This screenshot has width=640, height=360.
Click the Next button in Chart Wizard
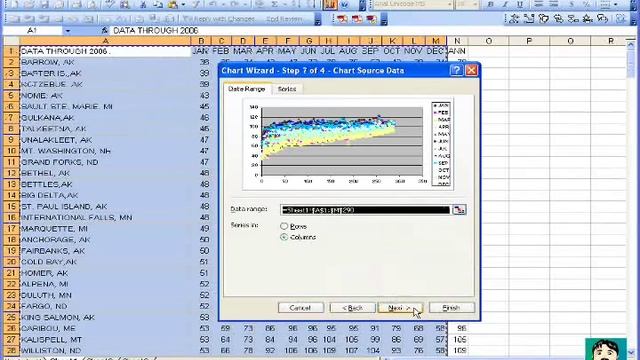400,308
